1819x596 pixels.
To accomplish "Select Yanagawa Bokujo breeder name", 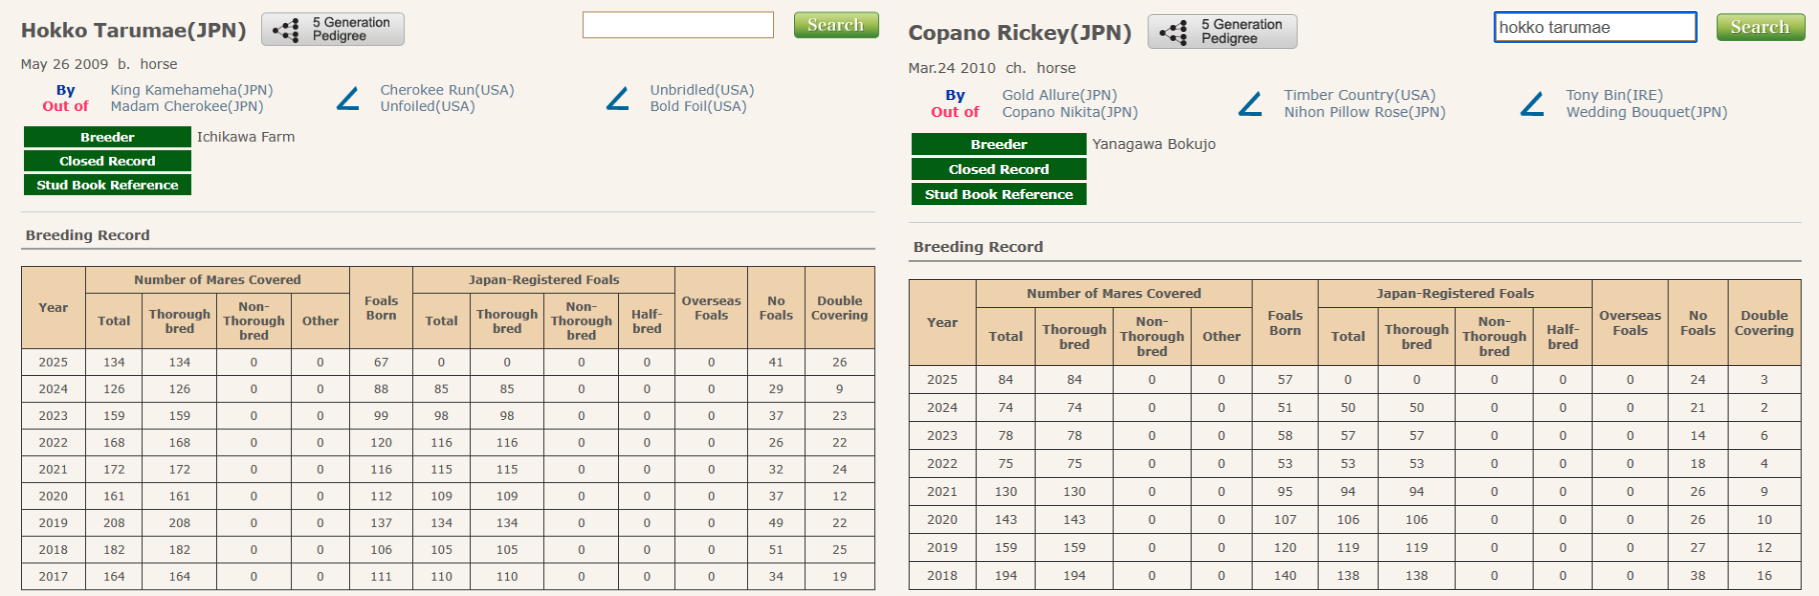I will [x=1154, y=144].
